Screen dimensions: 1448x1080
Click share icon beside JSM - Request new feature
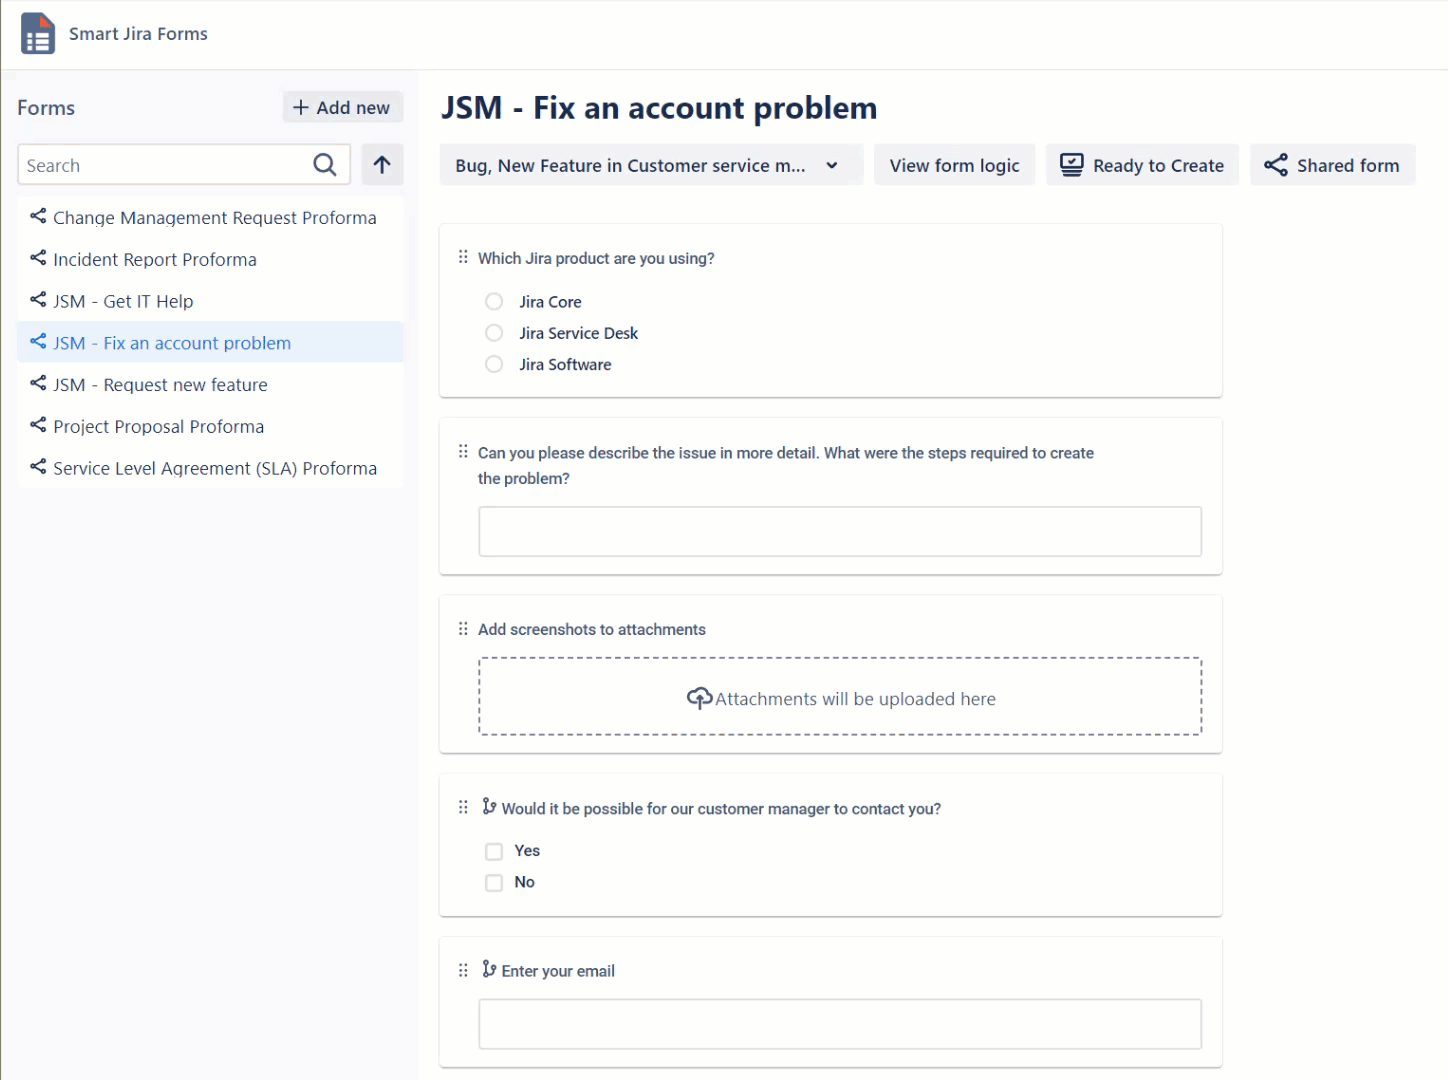click(x=38, y=384)
